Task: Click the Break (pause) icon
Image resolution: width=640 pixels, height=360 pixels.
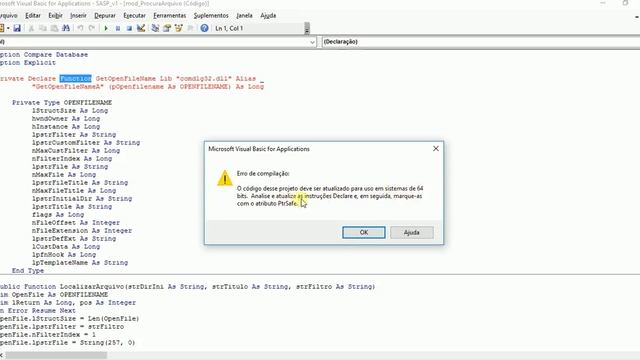Action: coord(118,28)
